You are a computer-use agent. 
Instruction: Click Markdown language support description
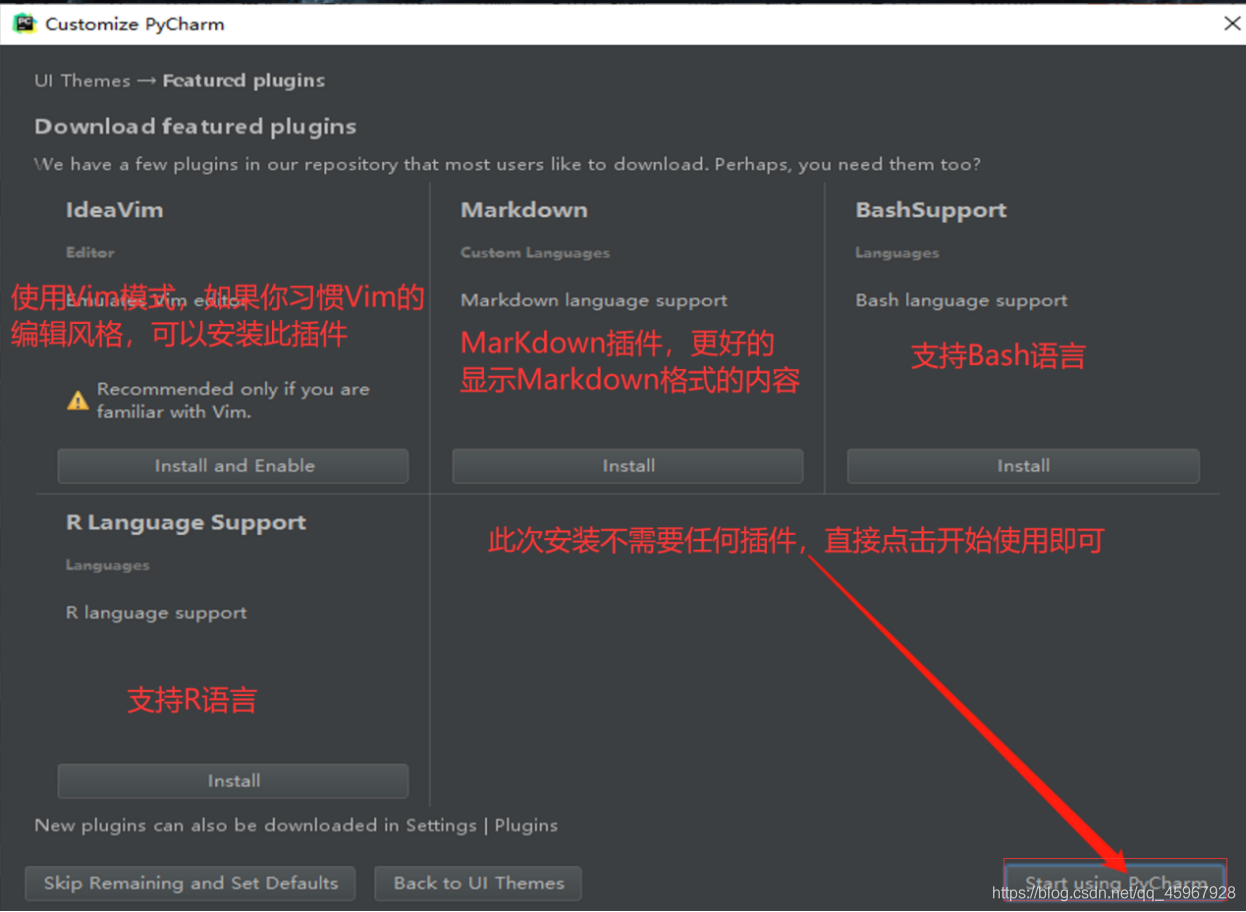594,300
